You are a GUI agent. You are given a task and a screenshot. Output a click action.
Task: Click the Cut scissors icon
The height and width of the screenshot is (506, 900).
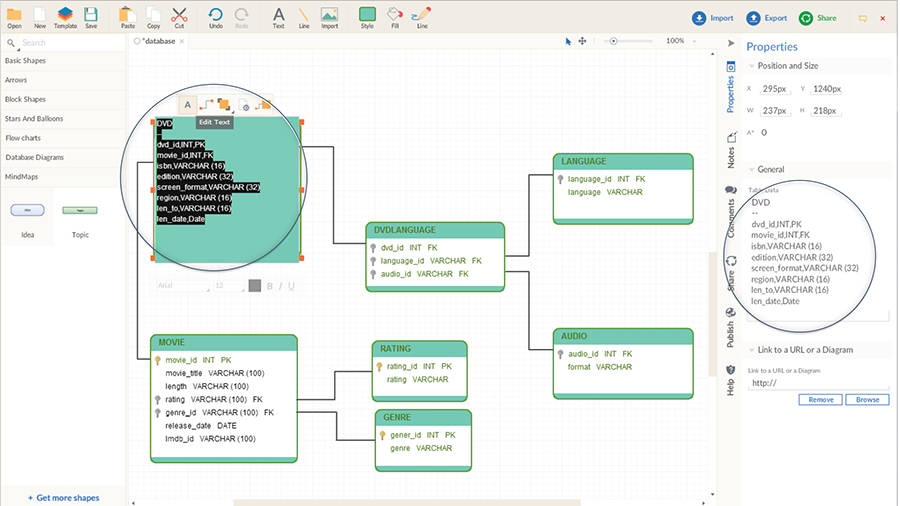179,15
